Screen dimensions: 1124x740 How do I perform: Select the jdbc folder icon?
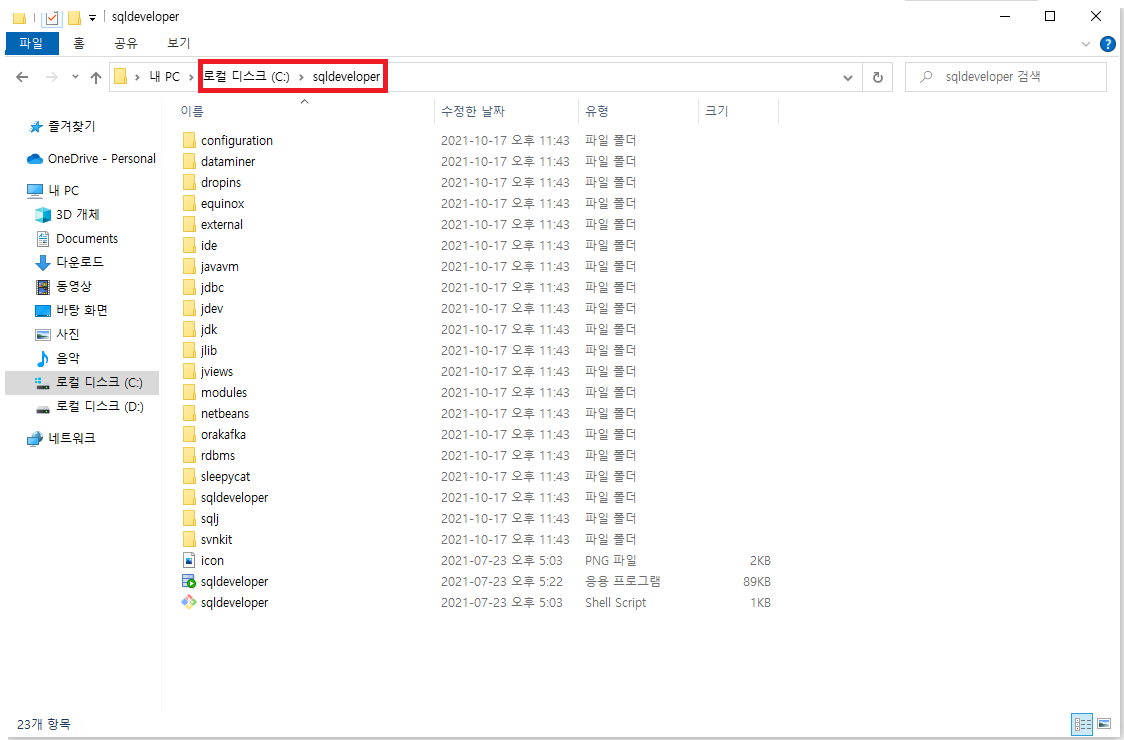[189, 288]
